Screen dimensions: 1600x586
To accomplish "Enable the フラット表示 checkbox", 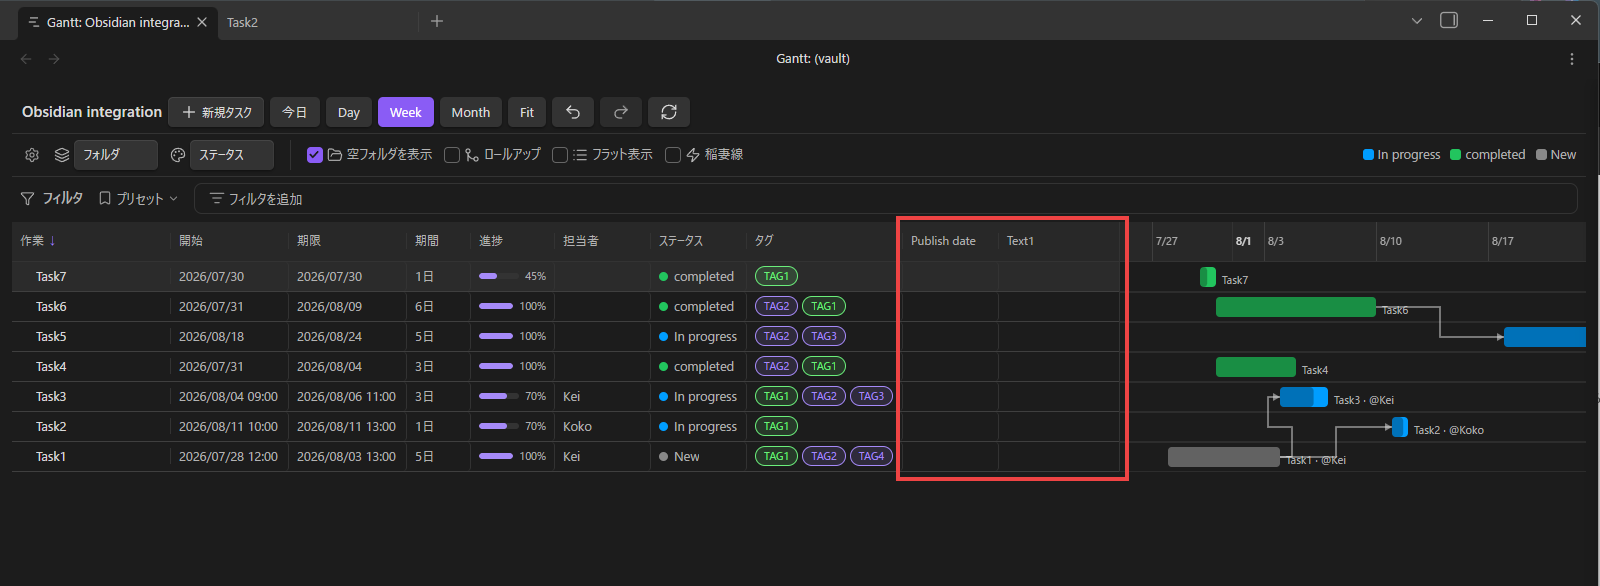I will (x=560, y=155).
